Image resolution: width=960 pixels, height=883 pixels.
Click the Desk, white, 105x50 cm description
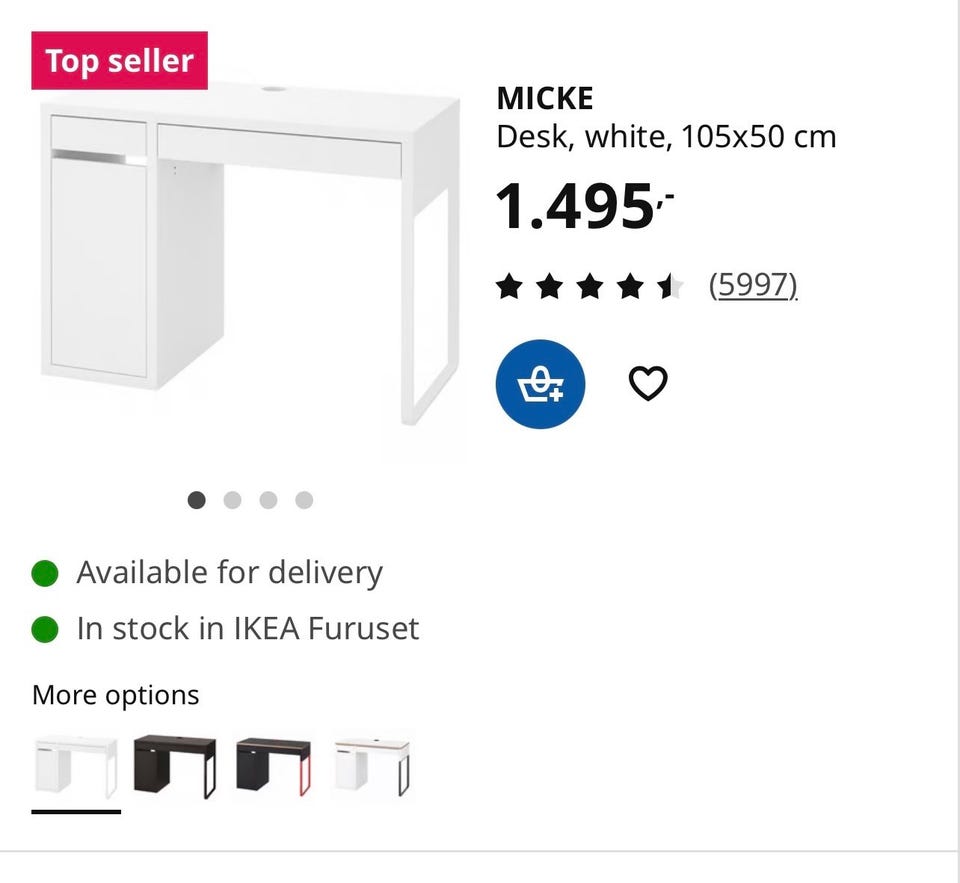tap(666, 136)
